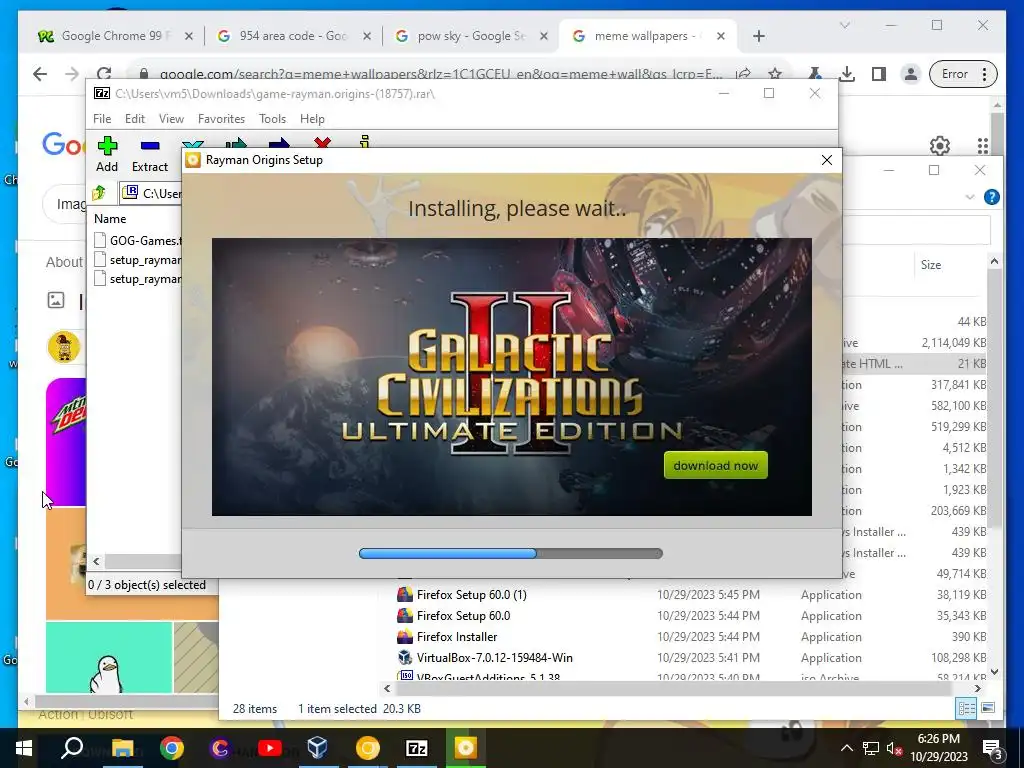
Task: Click the duck wallpaper thumbnail in Google
Action: 109,657
